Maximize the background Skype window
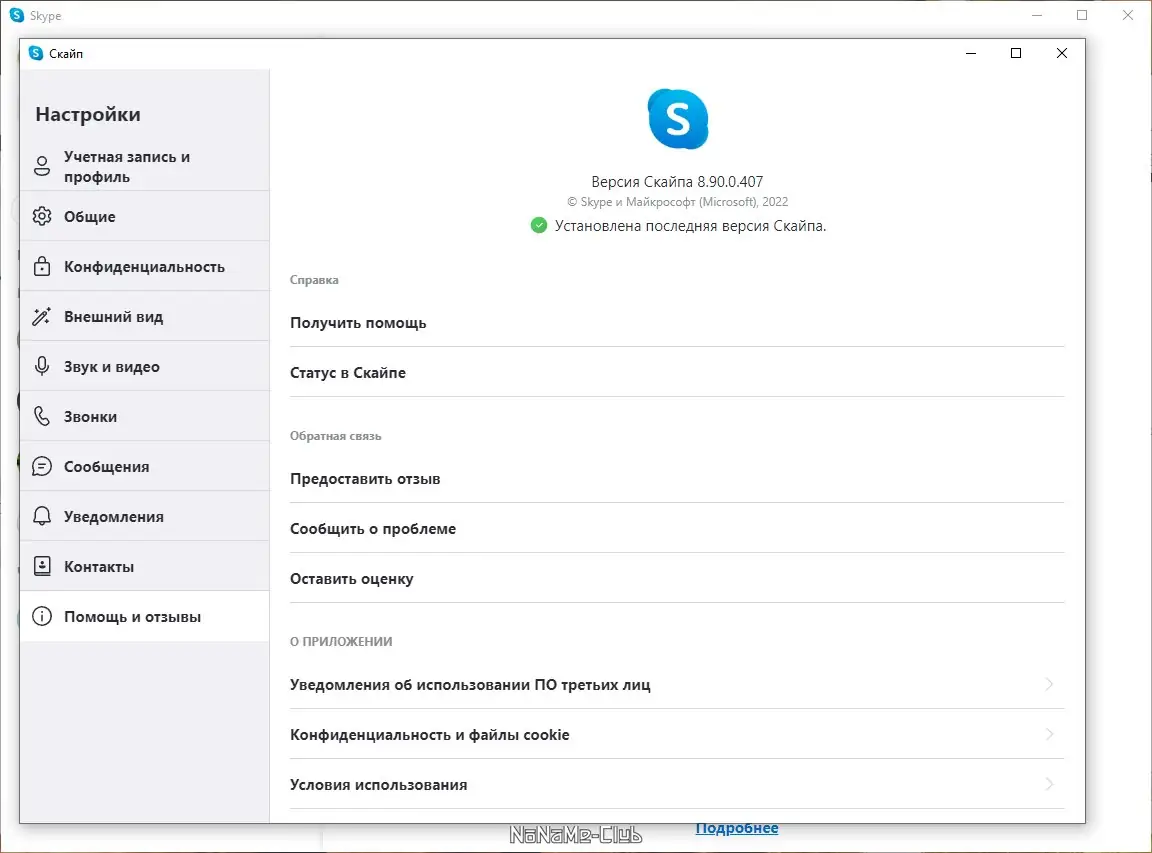1152x853 pixels. 1082,15
